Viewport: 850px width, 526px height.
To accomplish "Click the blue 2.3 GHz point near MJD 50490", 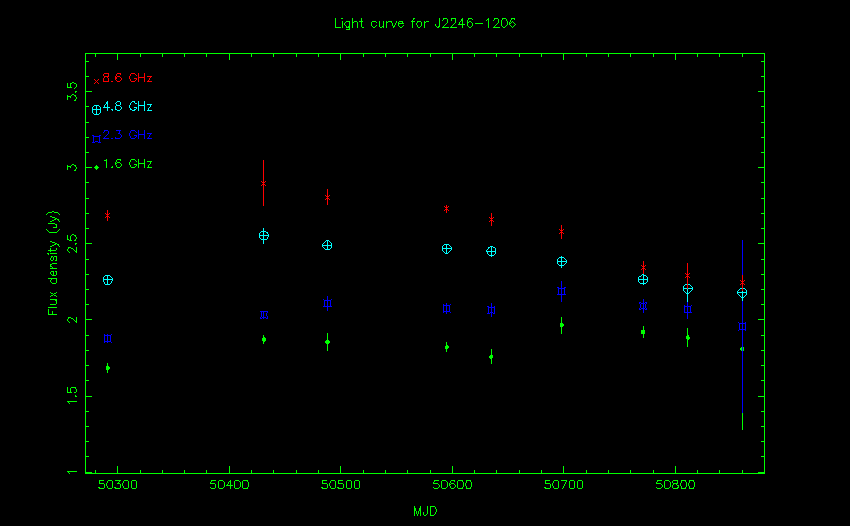I will tap(327, 304).
